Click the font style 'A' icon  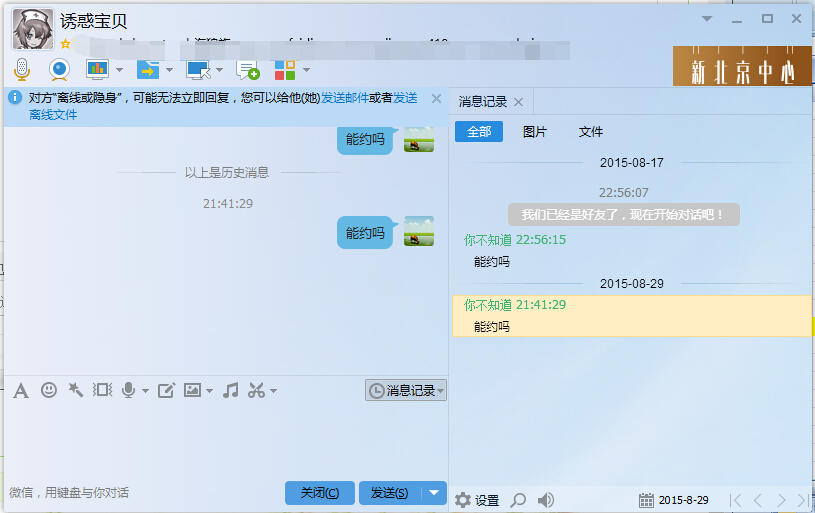[20, 390]
